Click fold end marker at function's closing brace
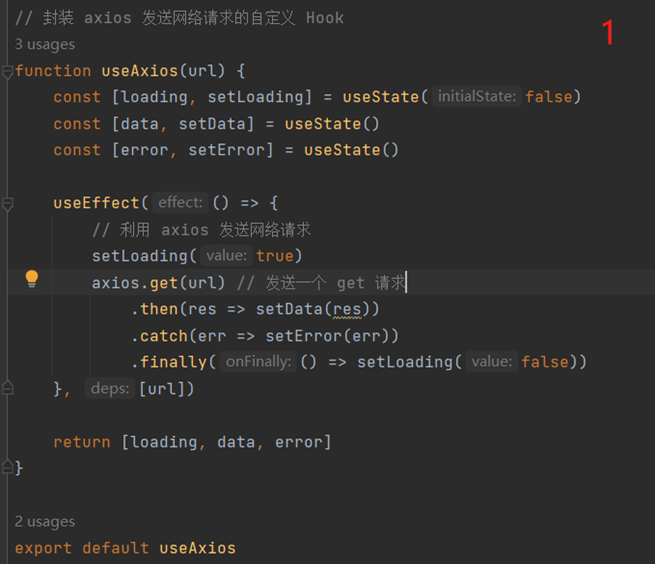The image size is (655, 564). [8, 467]
